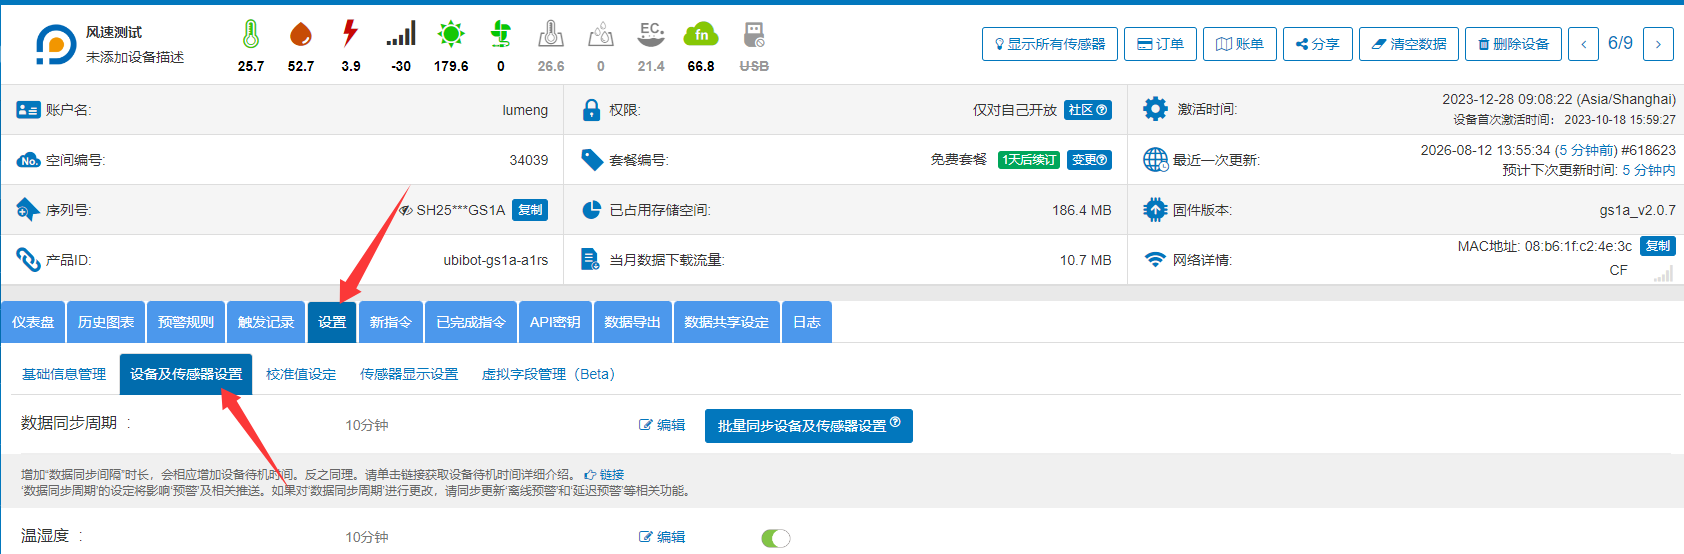Open the 仪表盘 tab
The height and width of the screenshot is (554, 1684).
click(x=33, y=322)
